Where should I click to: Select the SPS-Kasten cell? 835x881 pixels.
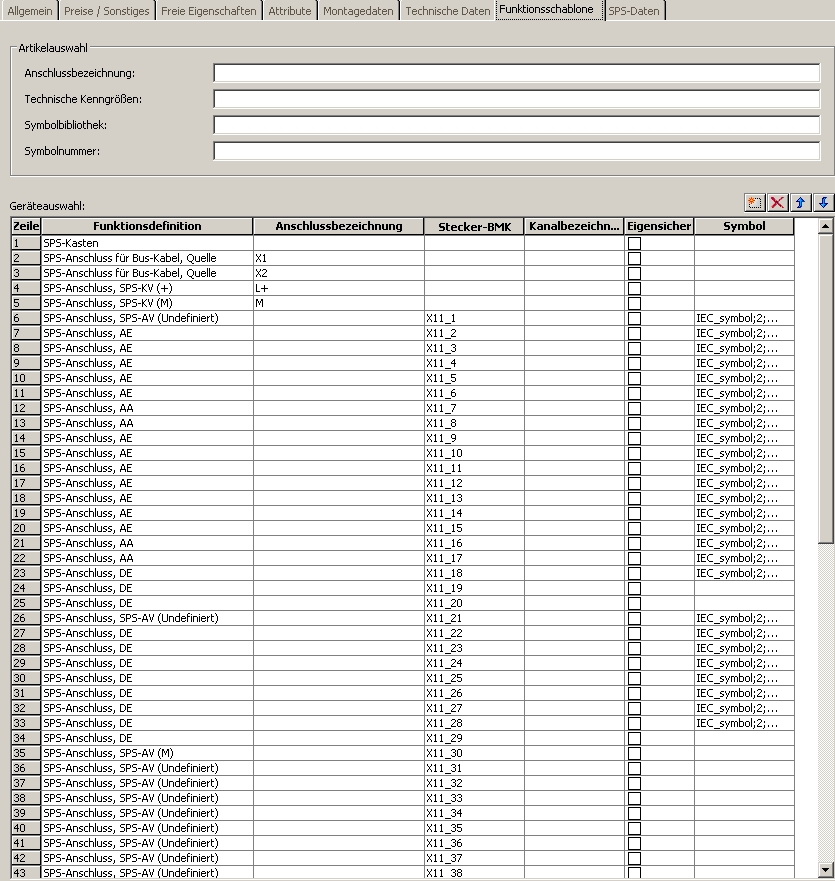pos(147,243)
